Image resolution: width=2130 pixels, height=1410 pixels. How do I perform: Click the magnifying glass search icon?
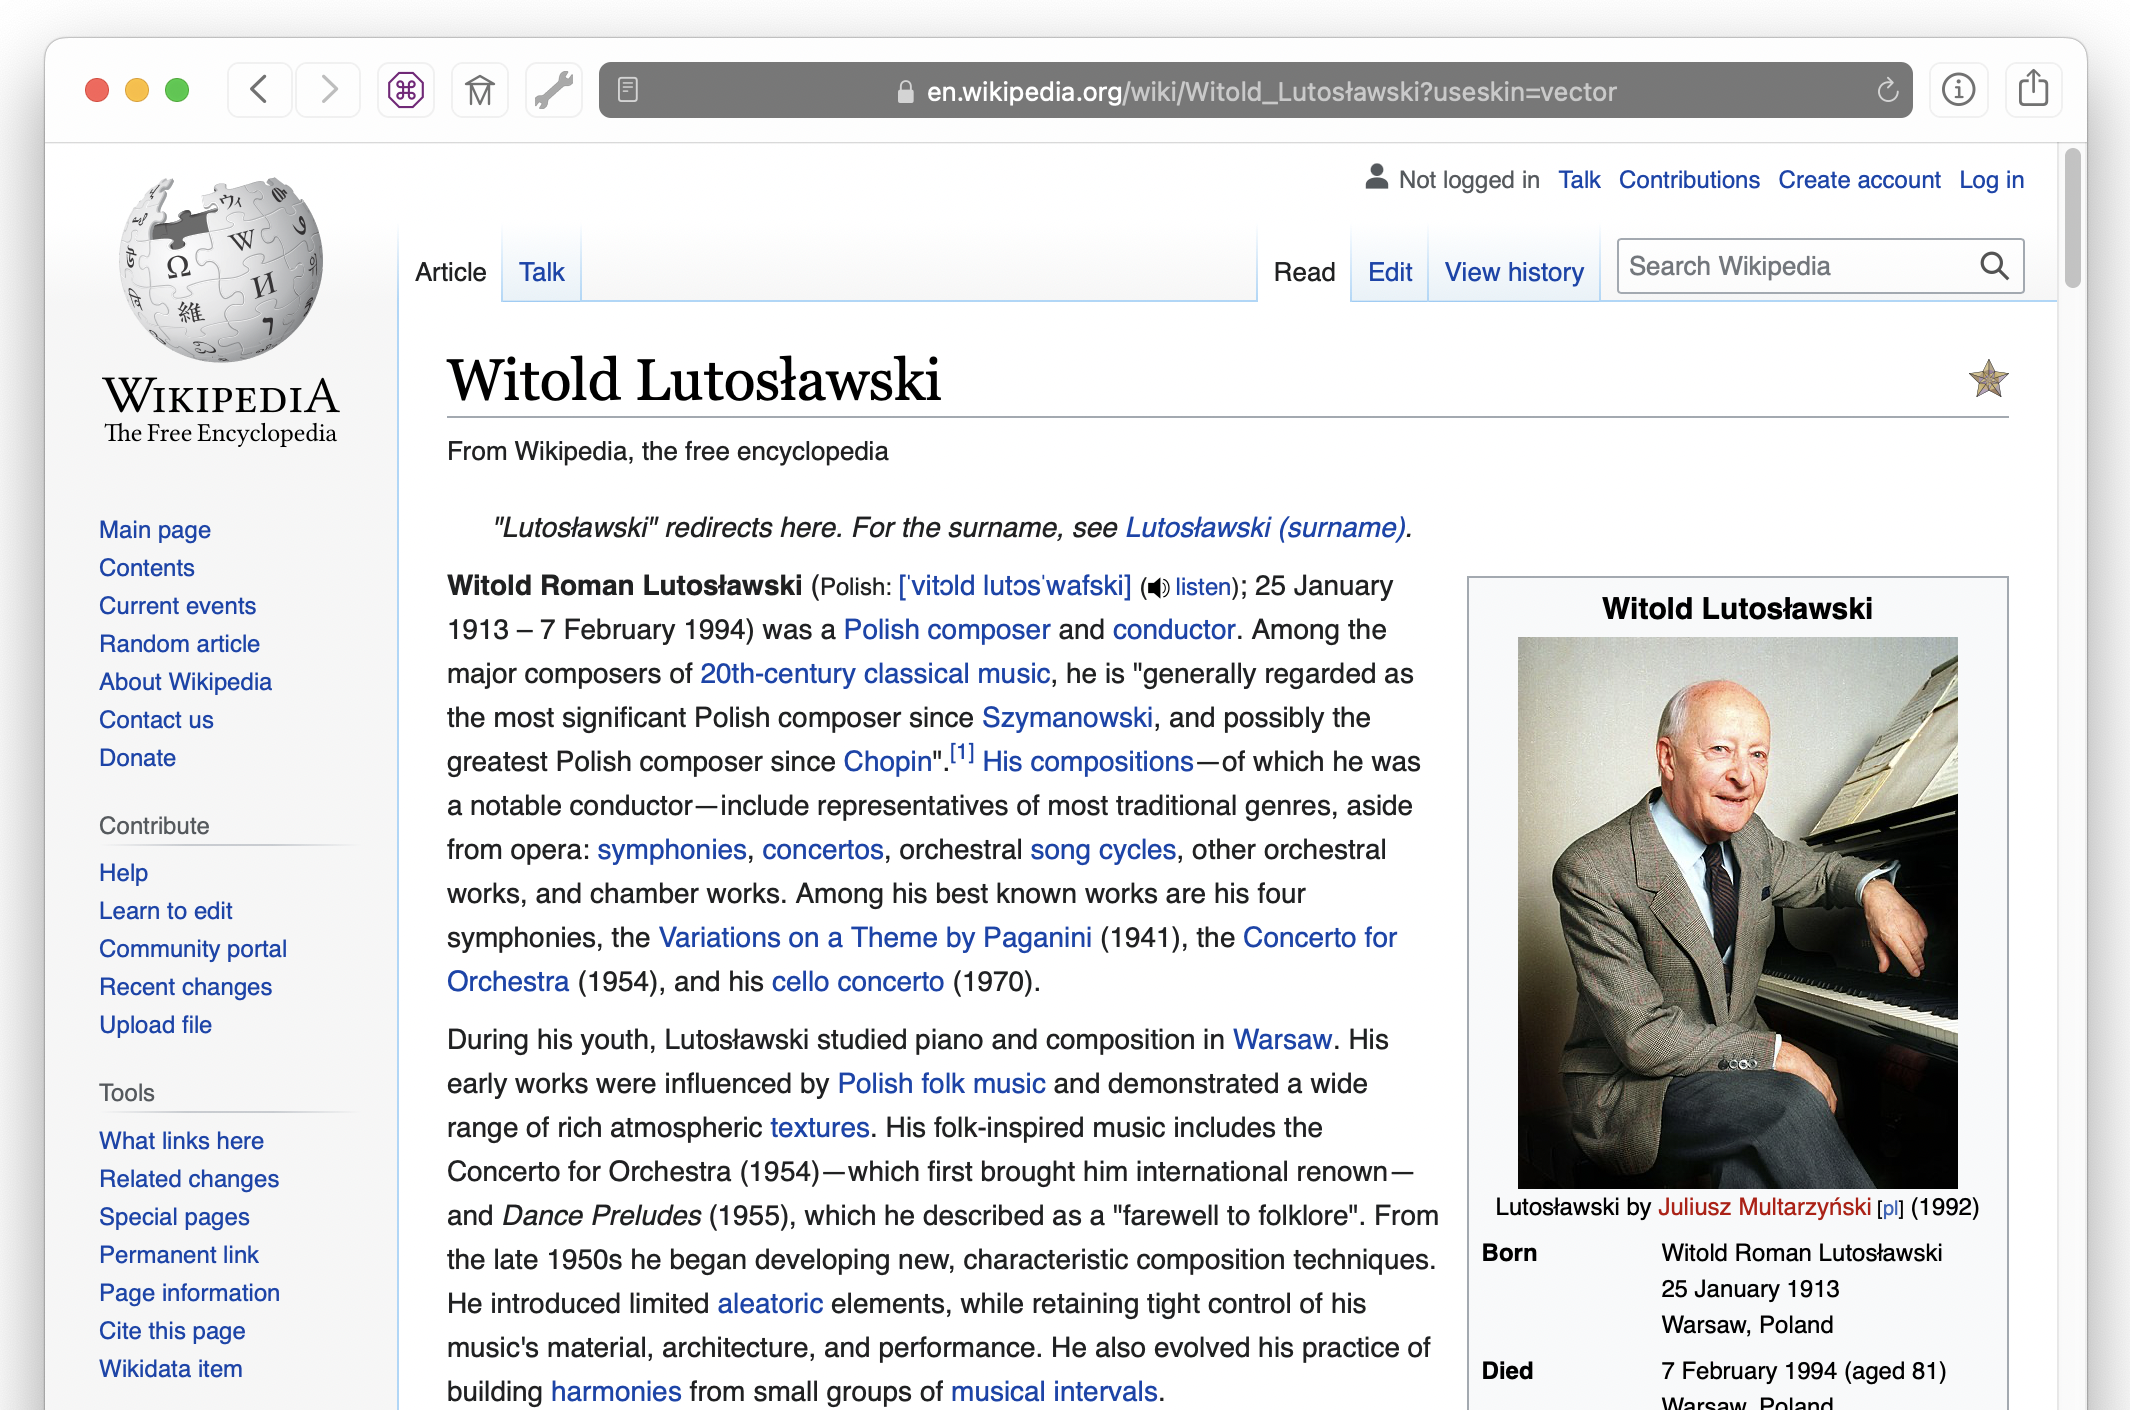[x=1994, y=266]
